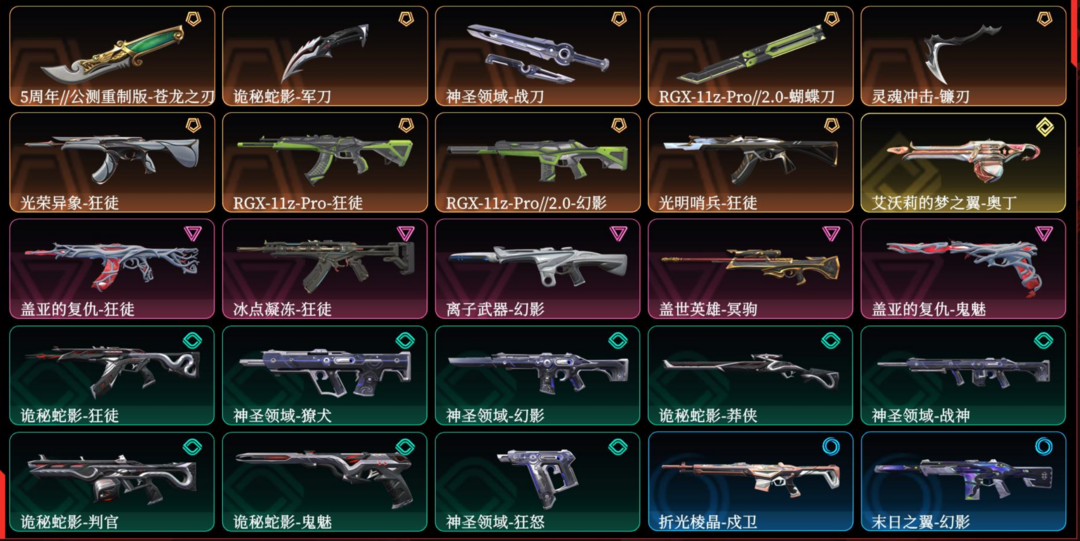
Task: Click the green tier icon on 诡秘蛇影-狂徒
Action: [x=193, y=340]
